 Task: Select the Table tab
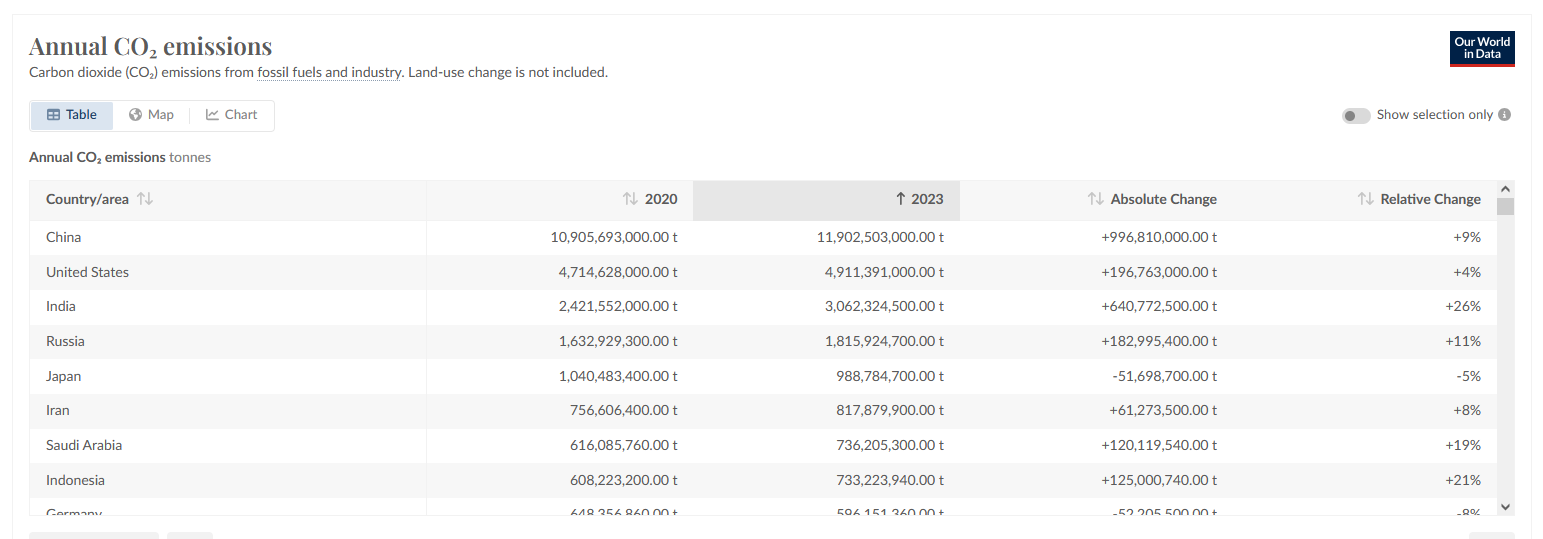point(72,115)
